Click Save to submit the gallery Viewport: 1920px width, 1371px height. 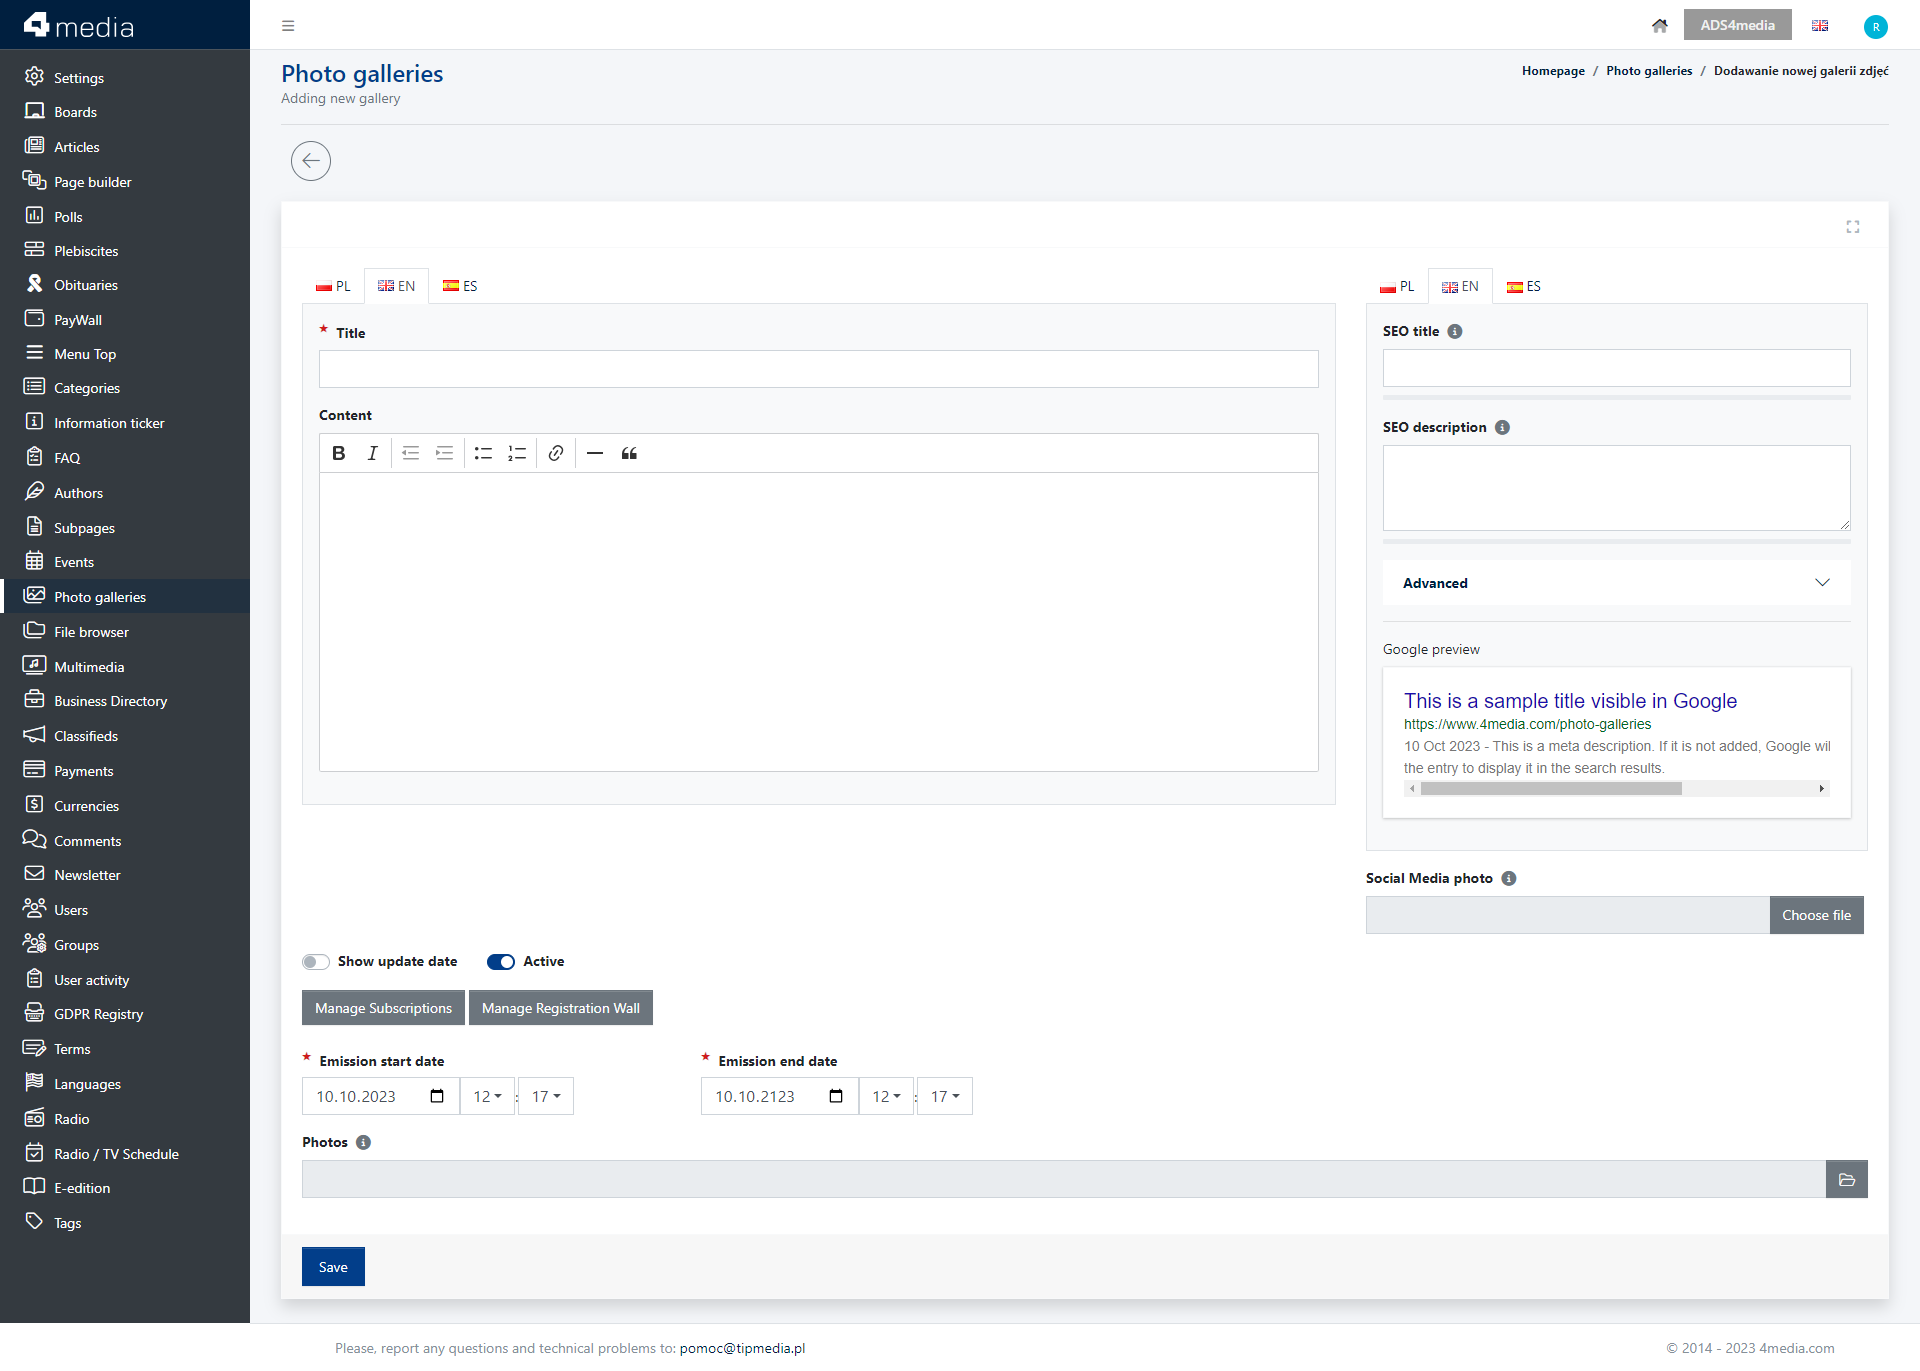pos(334,1266)
